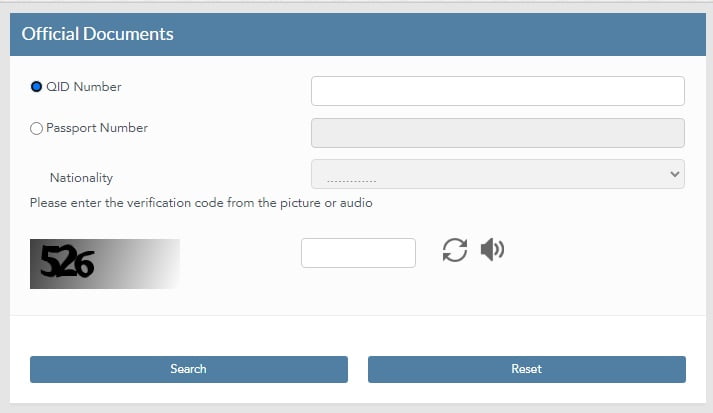Click the verification code instruction text

(201, 203)
